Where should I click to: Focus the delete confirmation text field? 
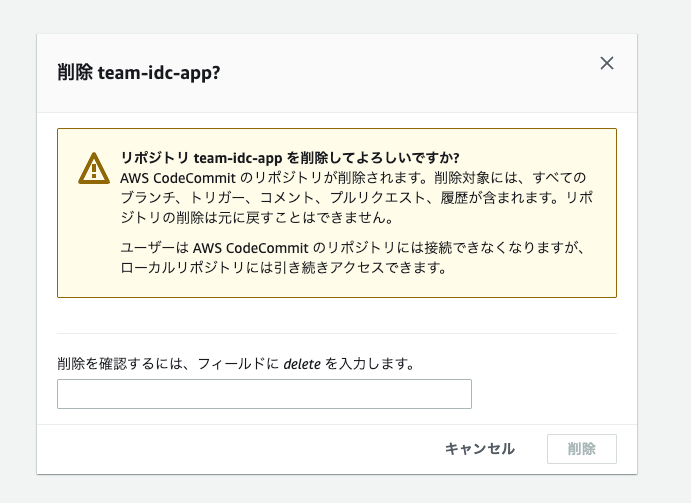[x=264, y=394]
